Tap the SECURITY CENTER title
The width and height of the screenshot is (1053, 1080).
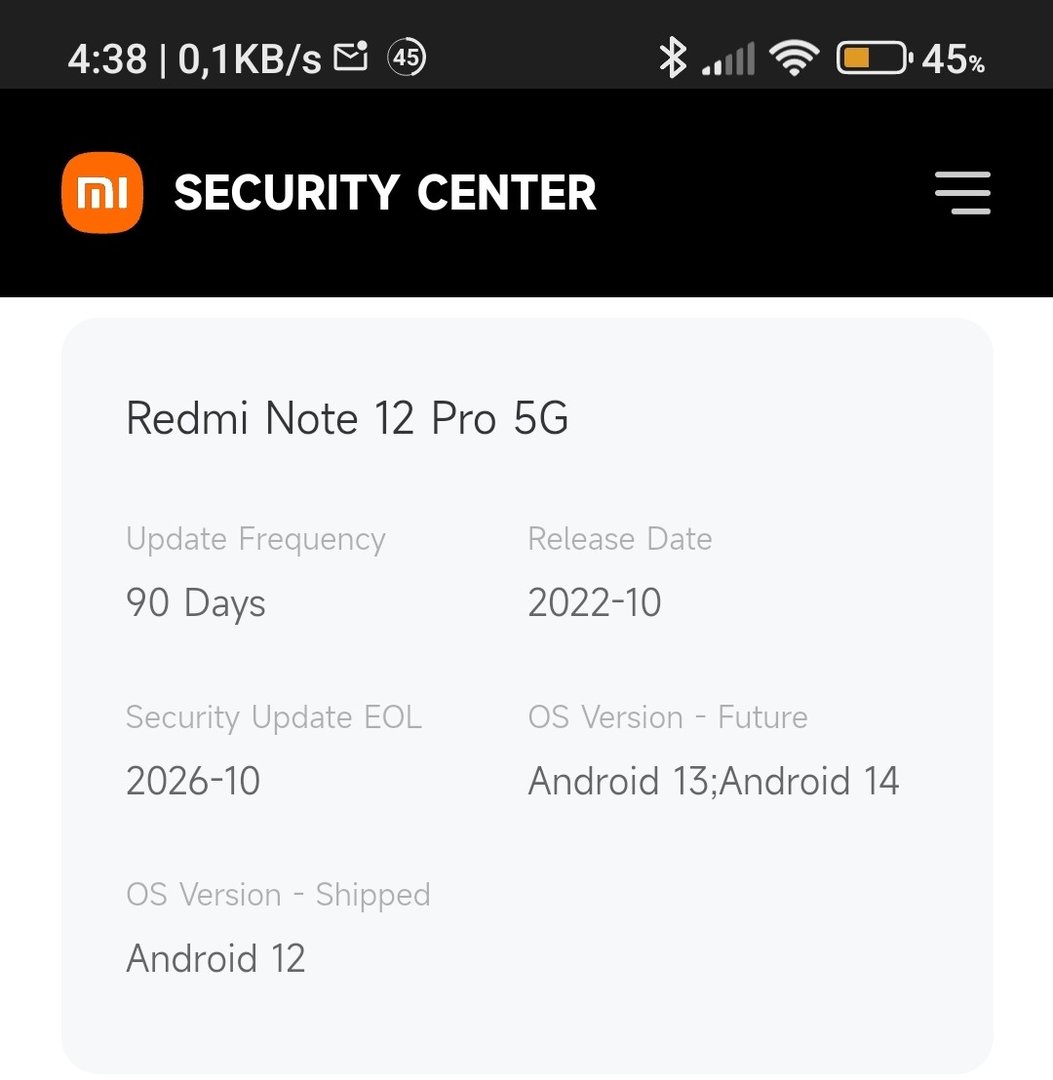click(385, 193)
